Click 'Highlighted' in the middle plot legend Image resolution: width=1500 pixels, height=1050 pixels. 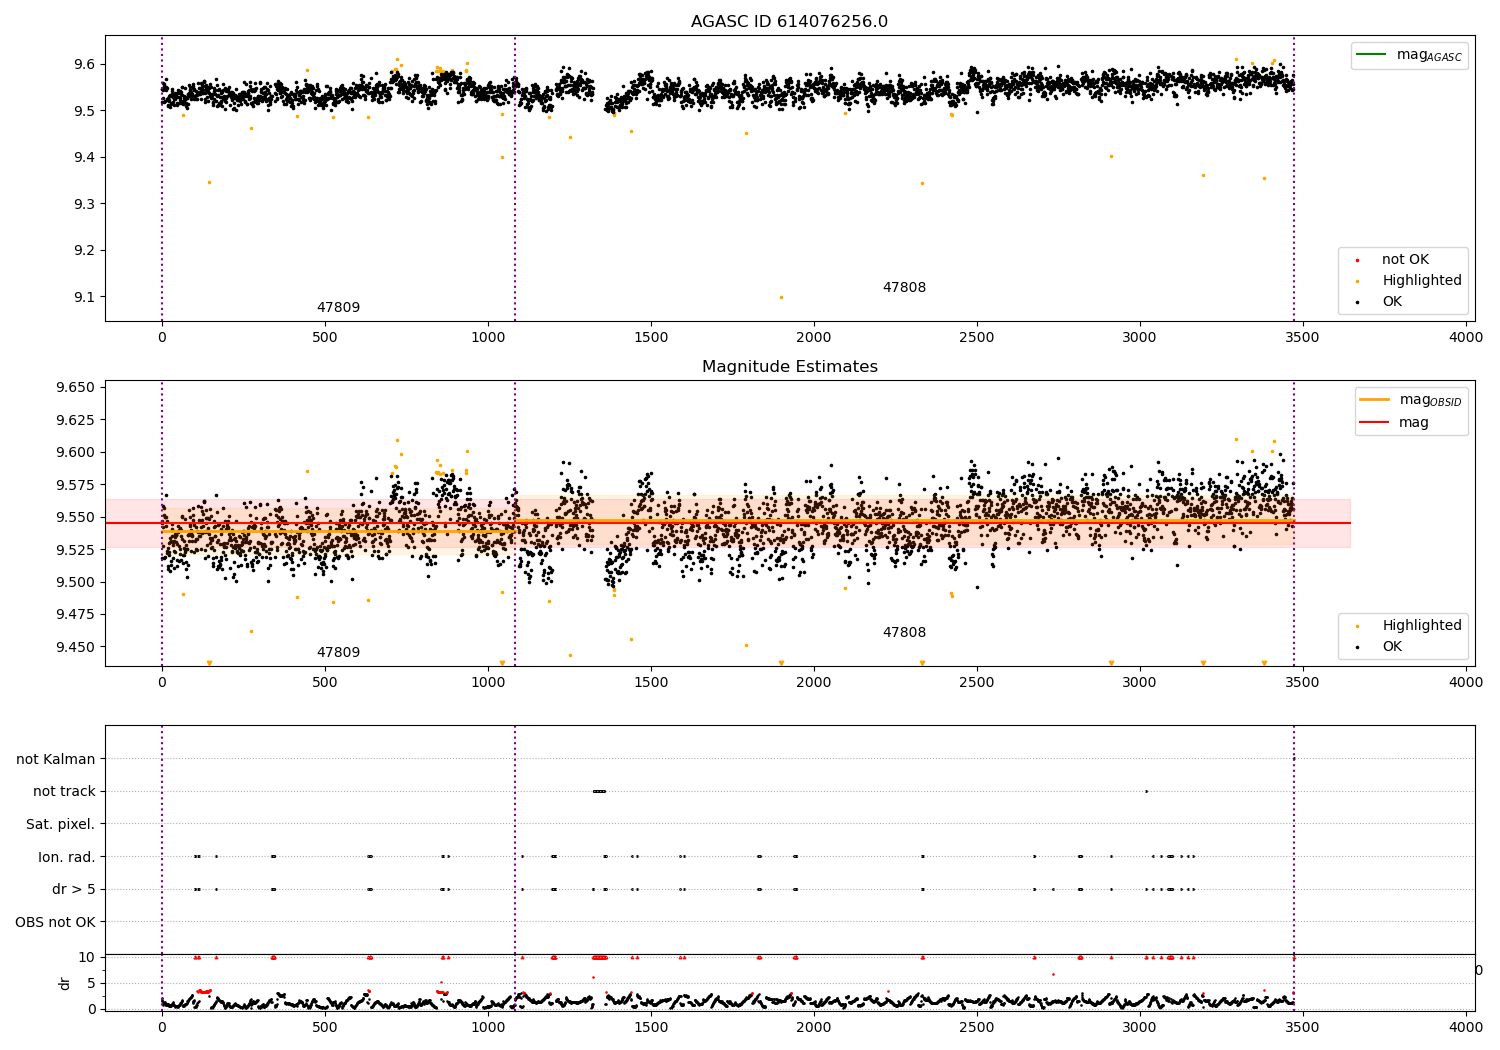pyautogui.click(x=1422, y=626)
